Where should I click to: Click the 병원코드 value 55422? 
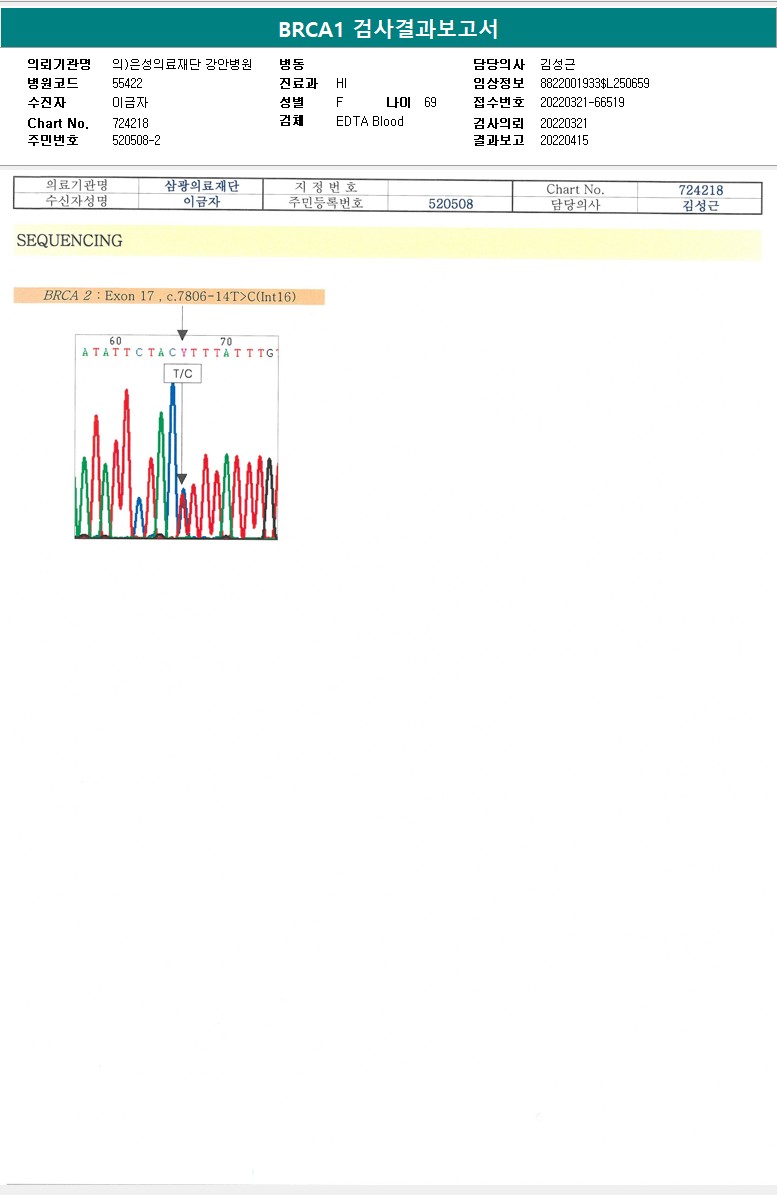pos(127,83)
